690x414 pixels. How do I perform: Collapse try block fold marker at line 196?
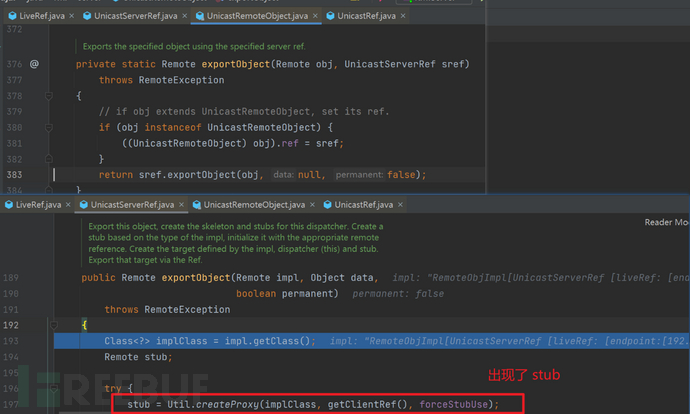click(54, 388)
